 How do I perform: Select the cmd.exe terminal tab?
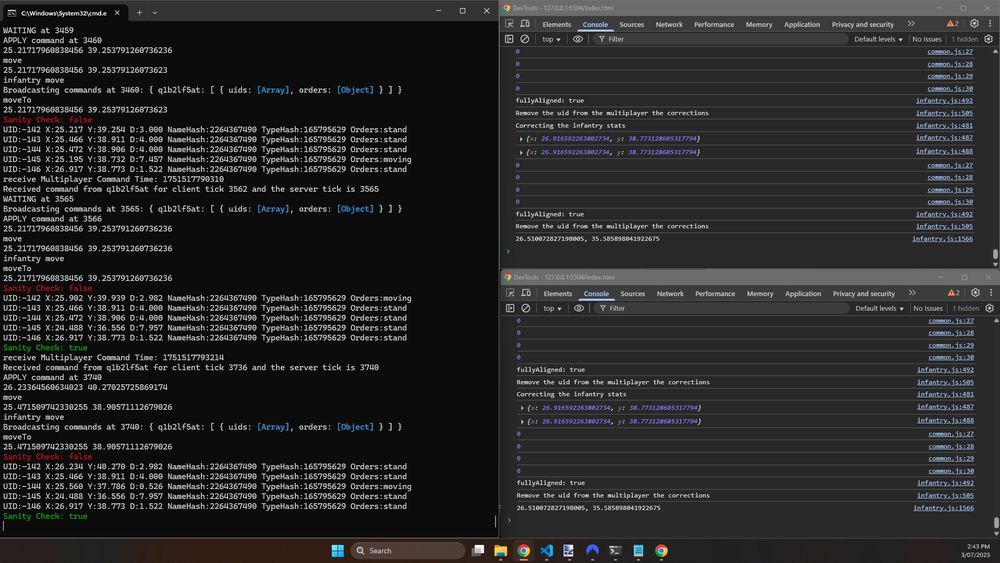(x=63, y=13)
